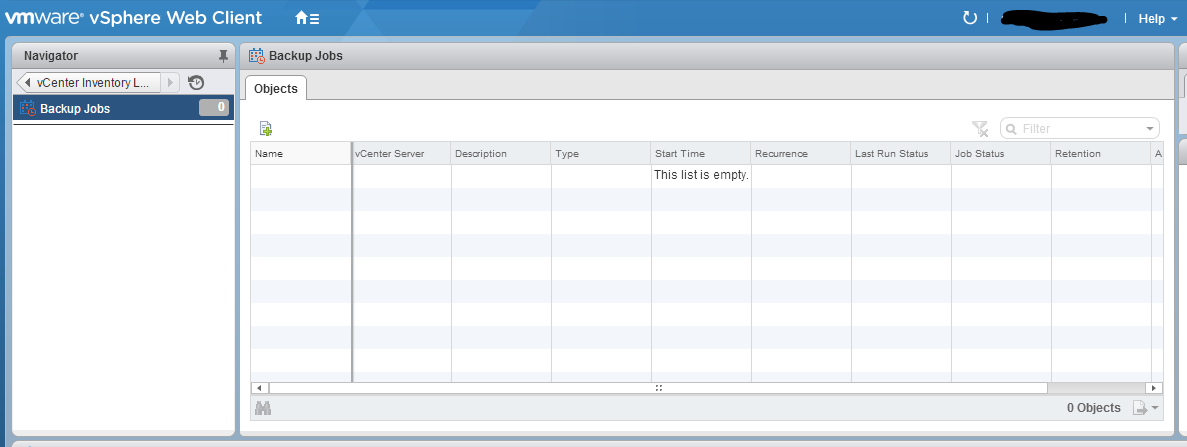
Task: Refresh the vSphere Web Client
Action: 970,18
